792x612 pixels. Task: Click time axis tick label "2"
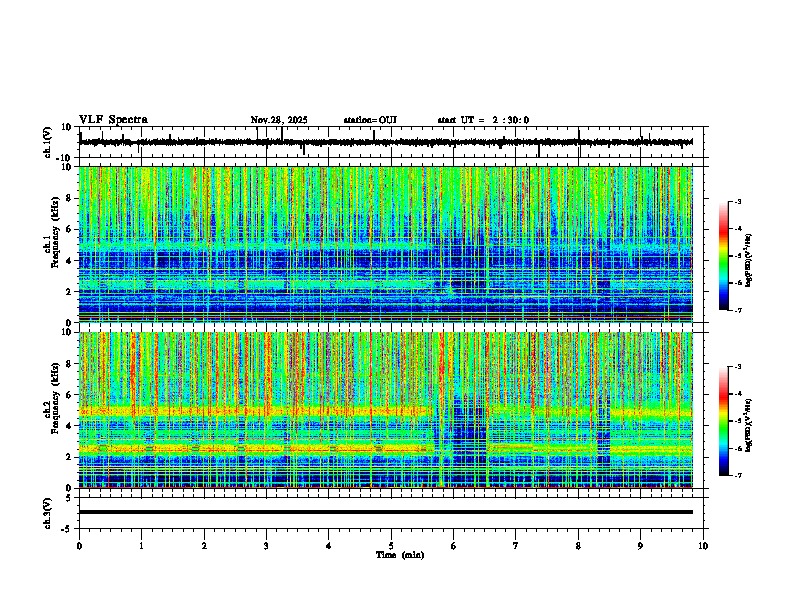tap(204, 546)
